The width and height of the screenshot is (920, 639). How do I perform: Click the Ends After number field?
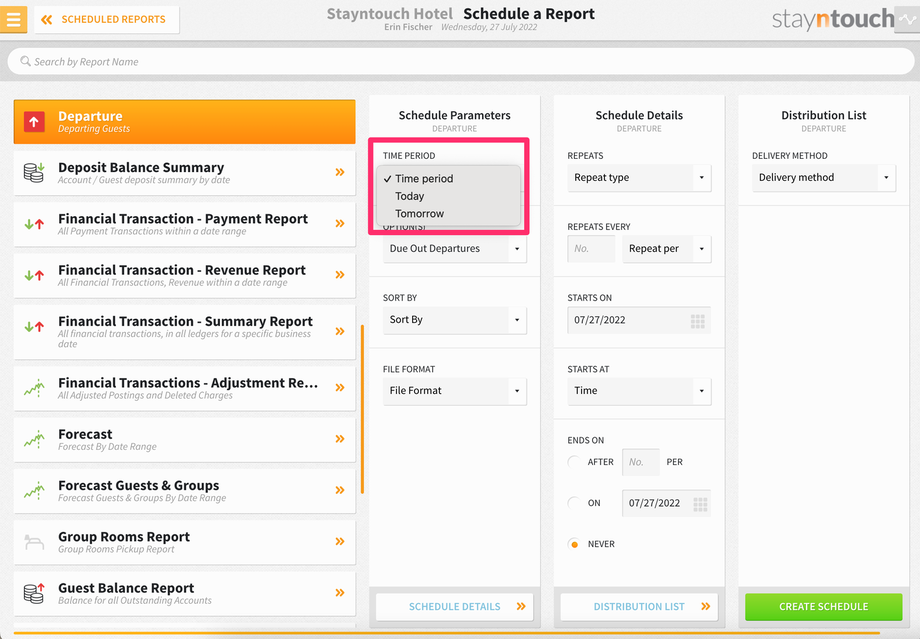[x=641, y=462]
